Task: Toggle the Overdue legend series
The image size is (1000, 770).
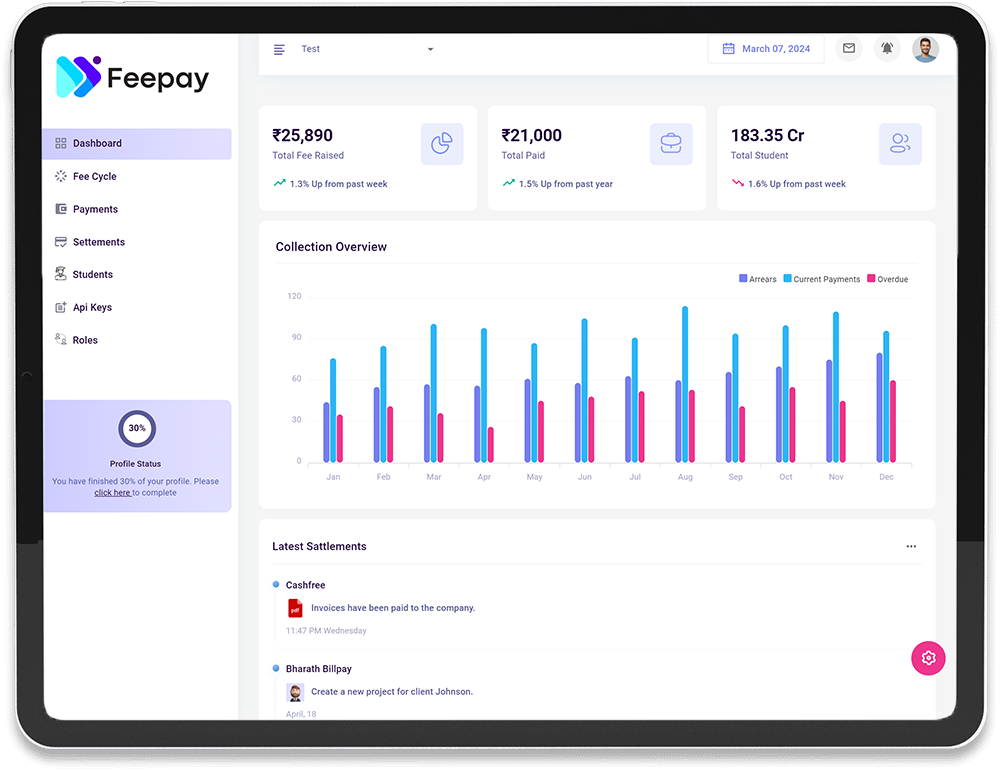Action: [x=887, y=279]
